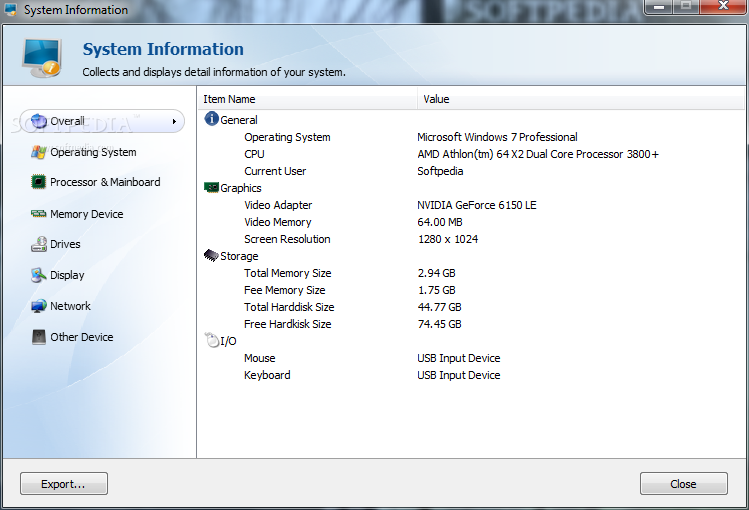This screenshot has height=510, width=749.
Task: Open the Drives section label
Action: tap(65, 244)
